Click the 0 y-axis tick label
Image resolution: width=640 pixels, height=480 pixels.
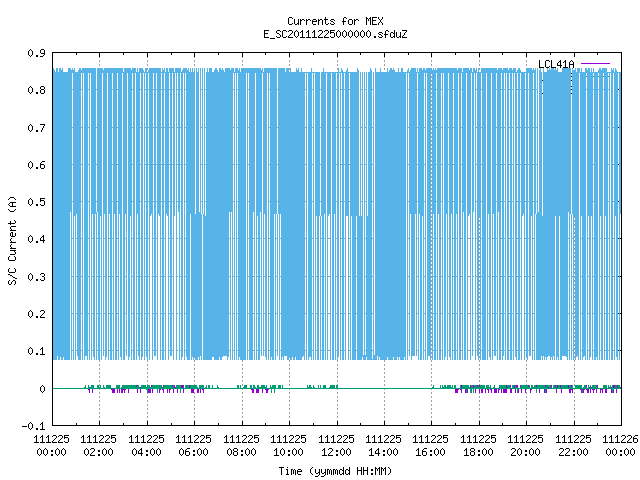point(42,389)
